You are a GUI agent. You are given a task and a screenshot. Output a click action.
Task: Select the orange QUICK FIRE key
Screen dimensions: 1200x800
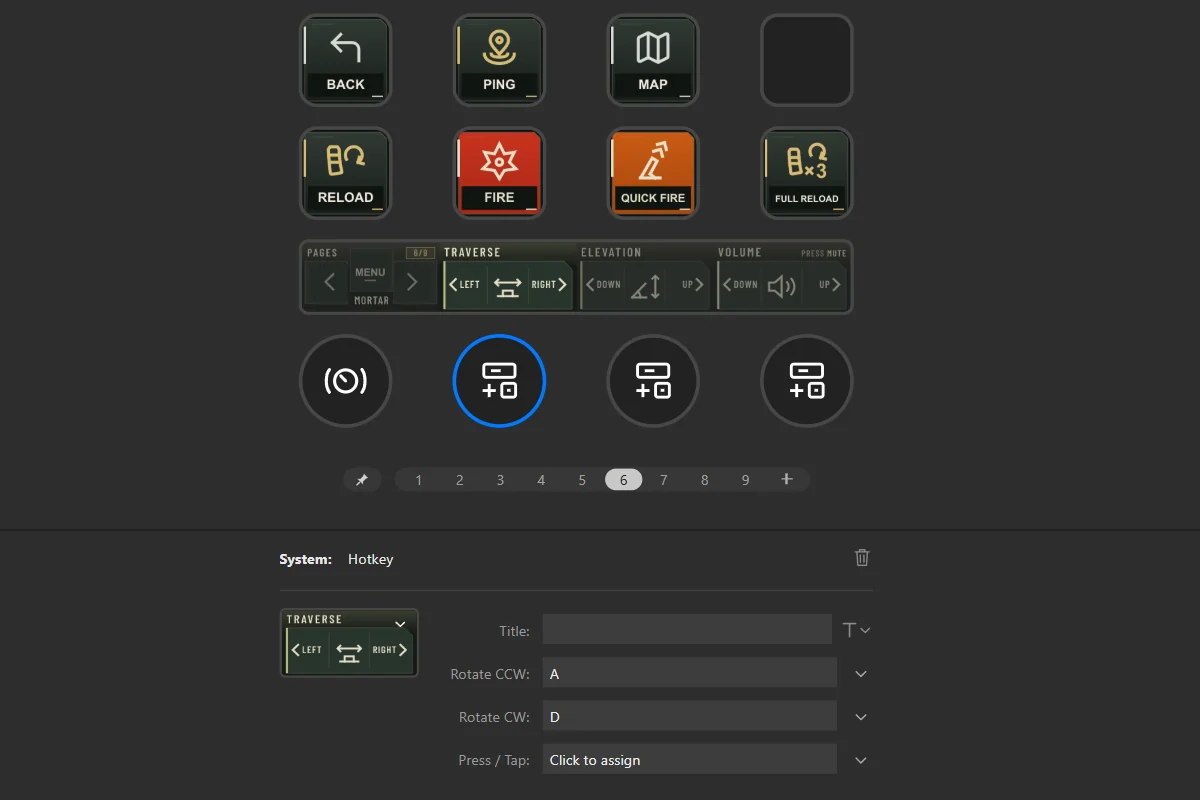coord(653,173)
